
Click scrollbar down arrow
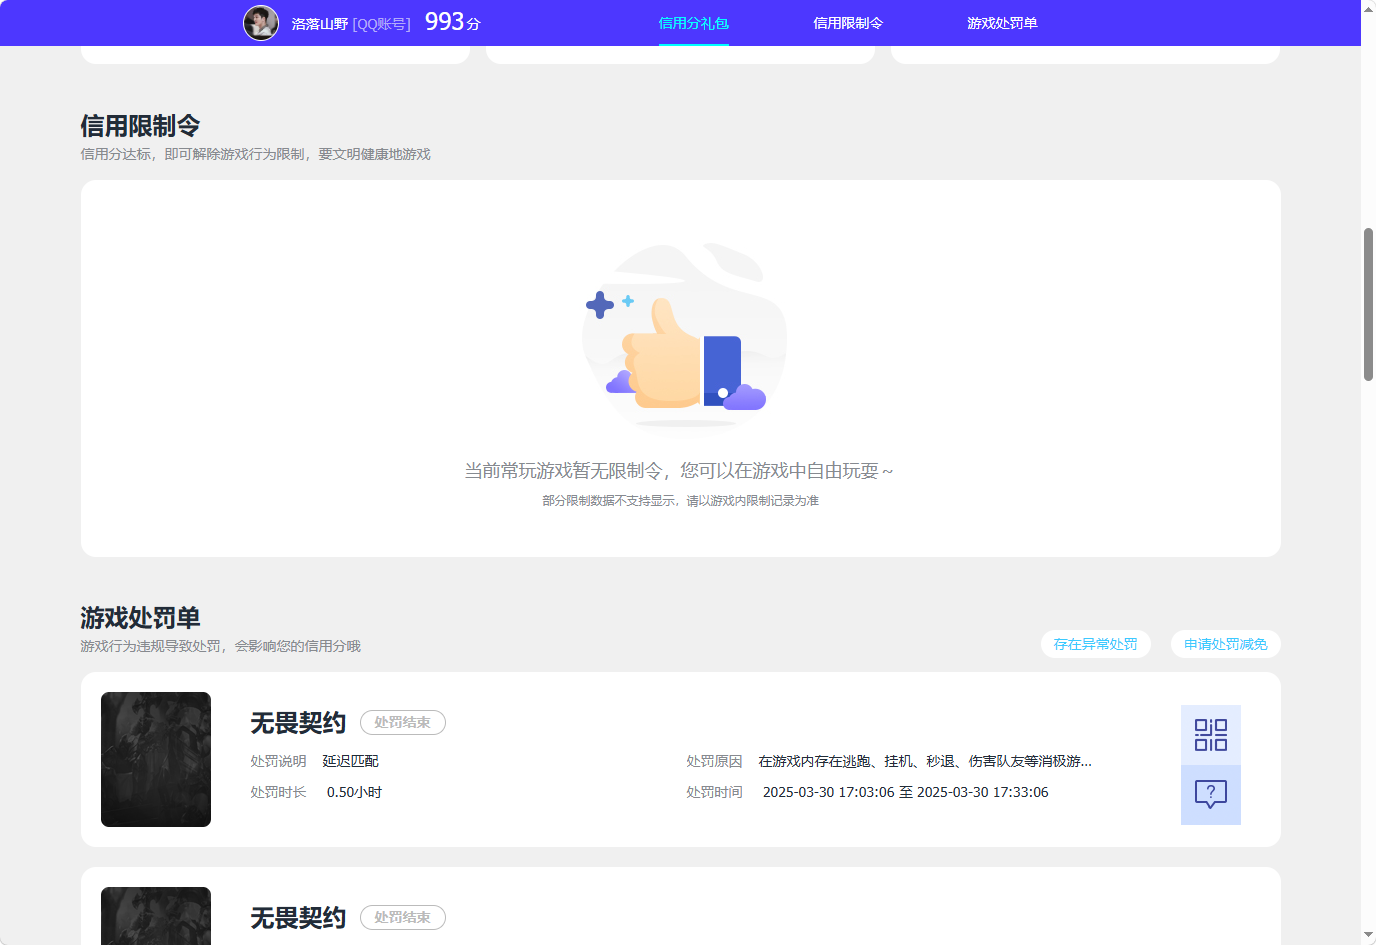(x=1368, y=936)
